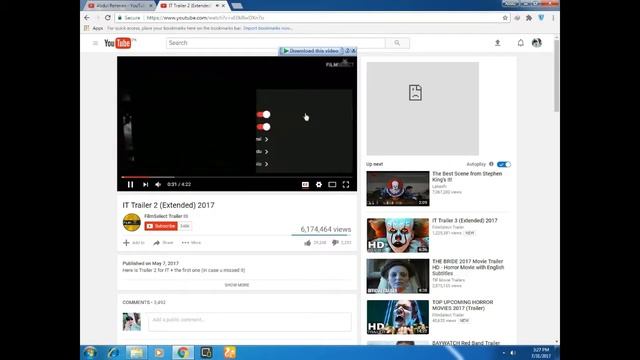Click the address bar URL

click(x=205, y=18)
